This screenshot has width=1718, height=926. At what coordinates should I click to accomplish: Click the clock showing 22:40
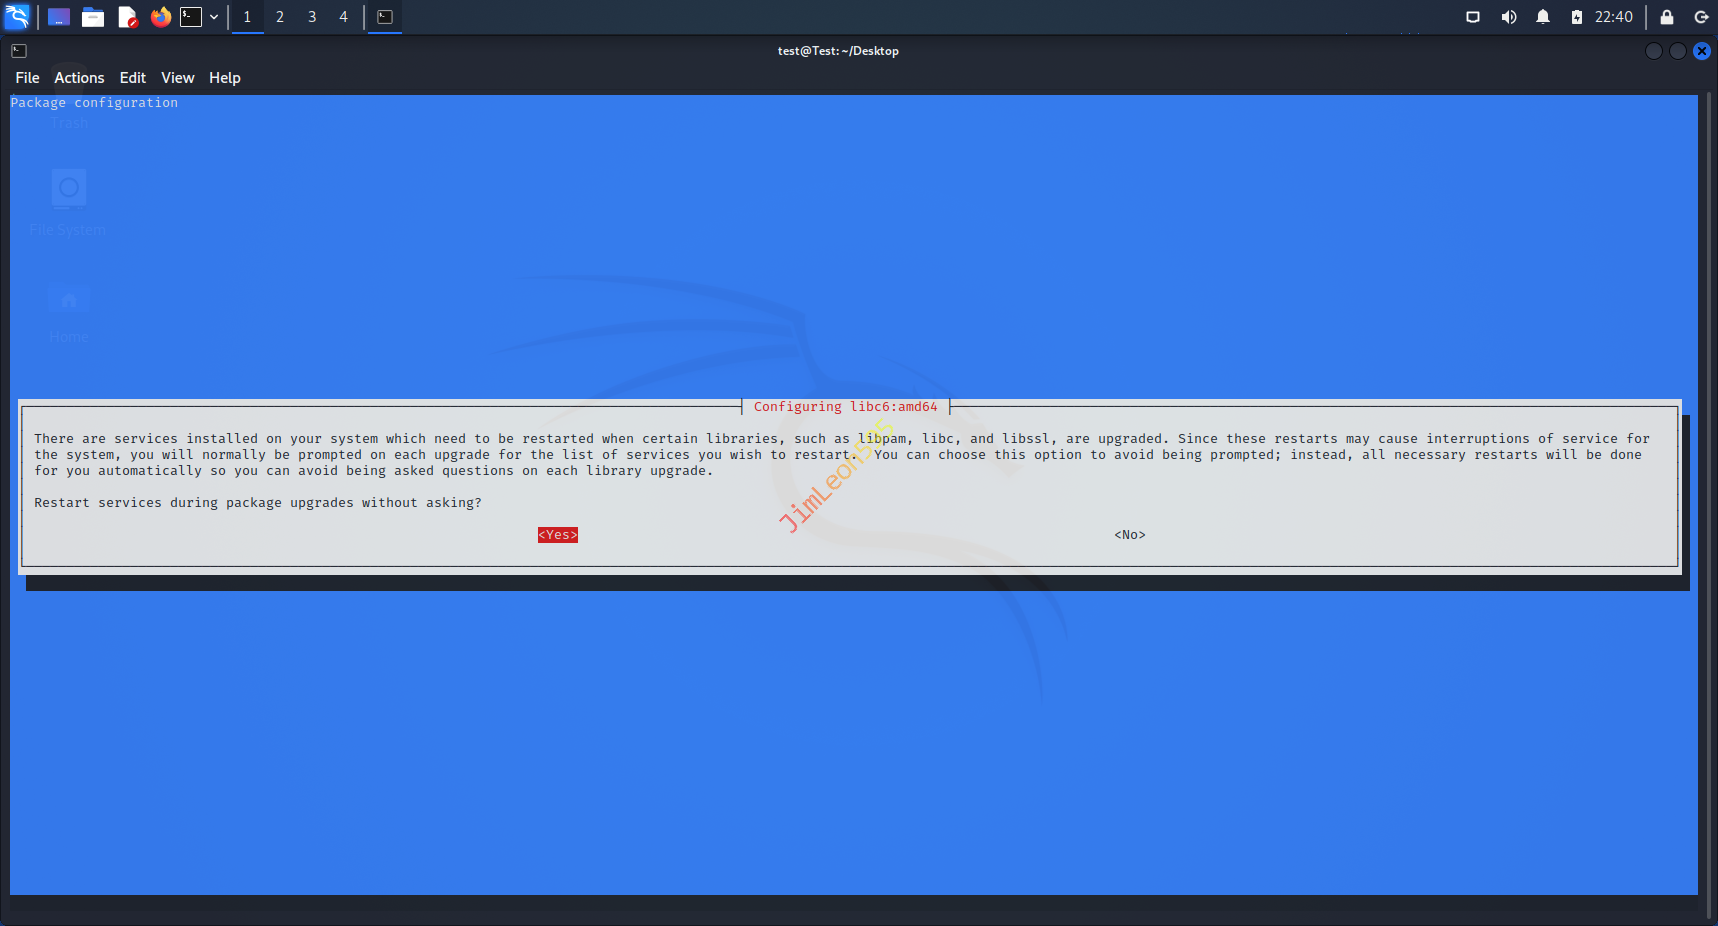tap(1613, 17)
